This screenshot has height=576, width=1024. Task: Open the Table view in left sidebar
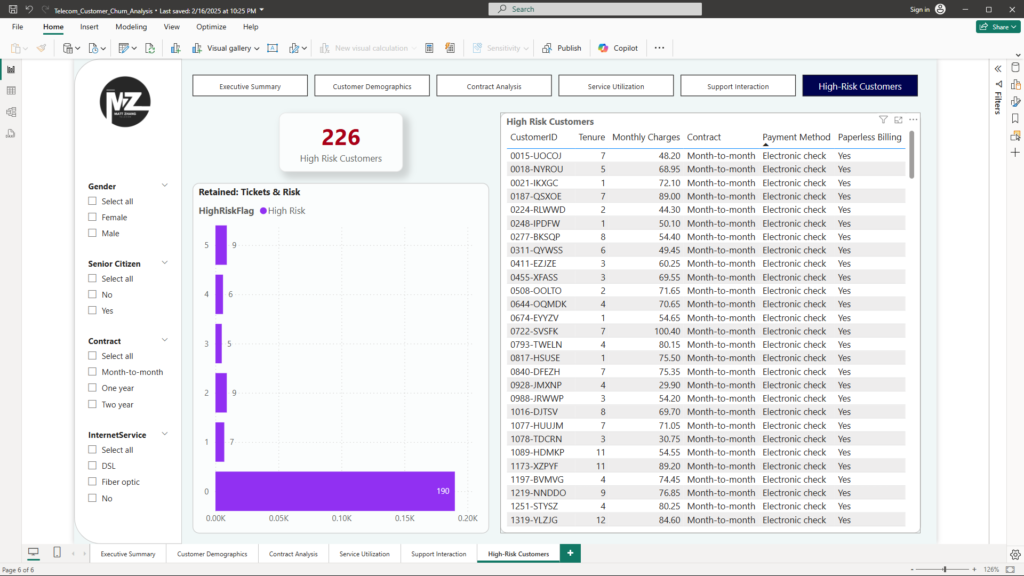11,90
